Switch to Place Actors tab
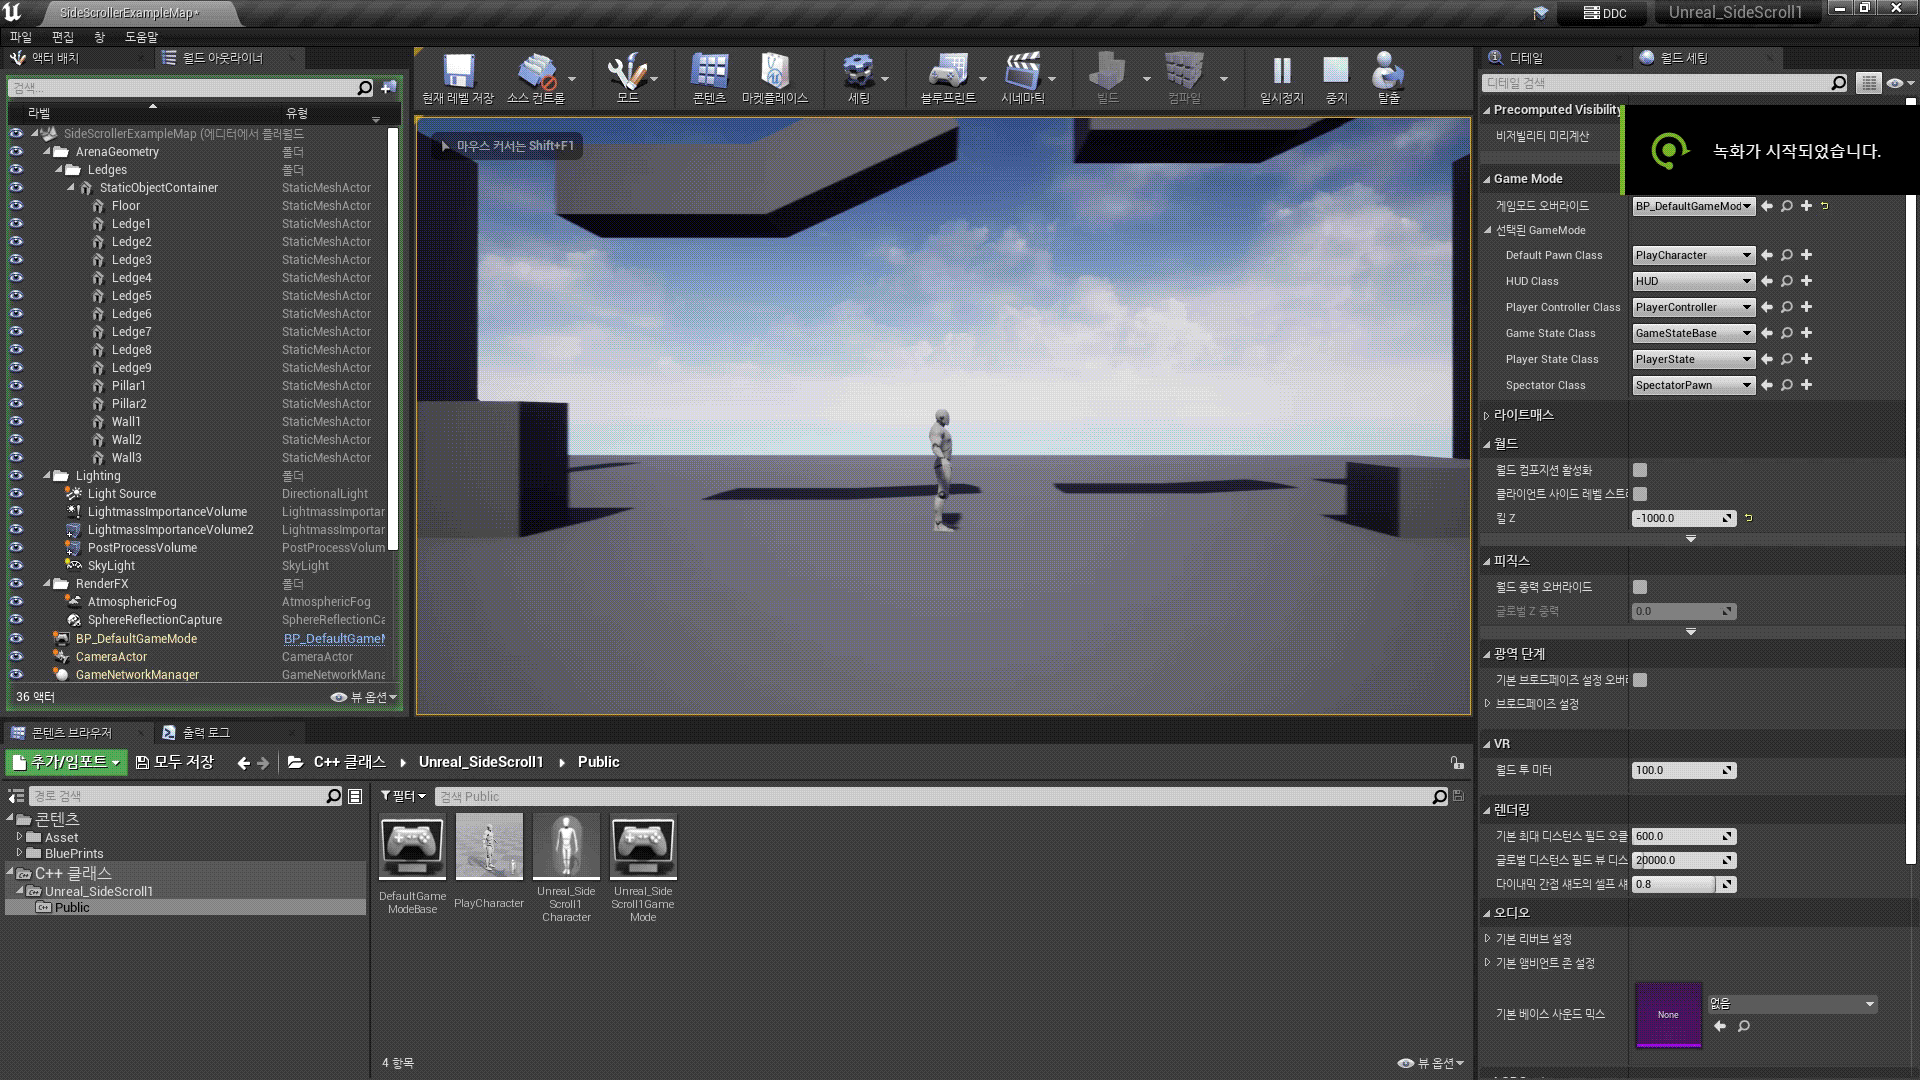 pyautogui.click(x=54, y=58)
